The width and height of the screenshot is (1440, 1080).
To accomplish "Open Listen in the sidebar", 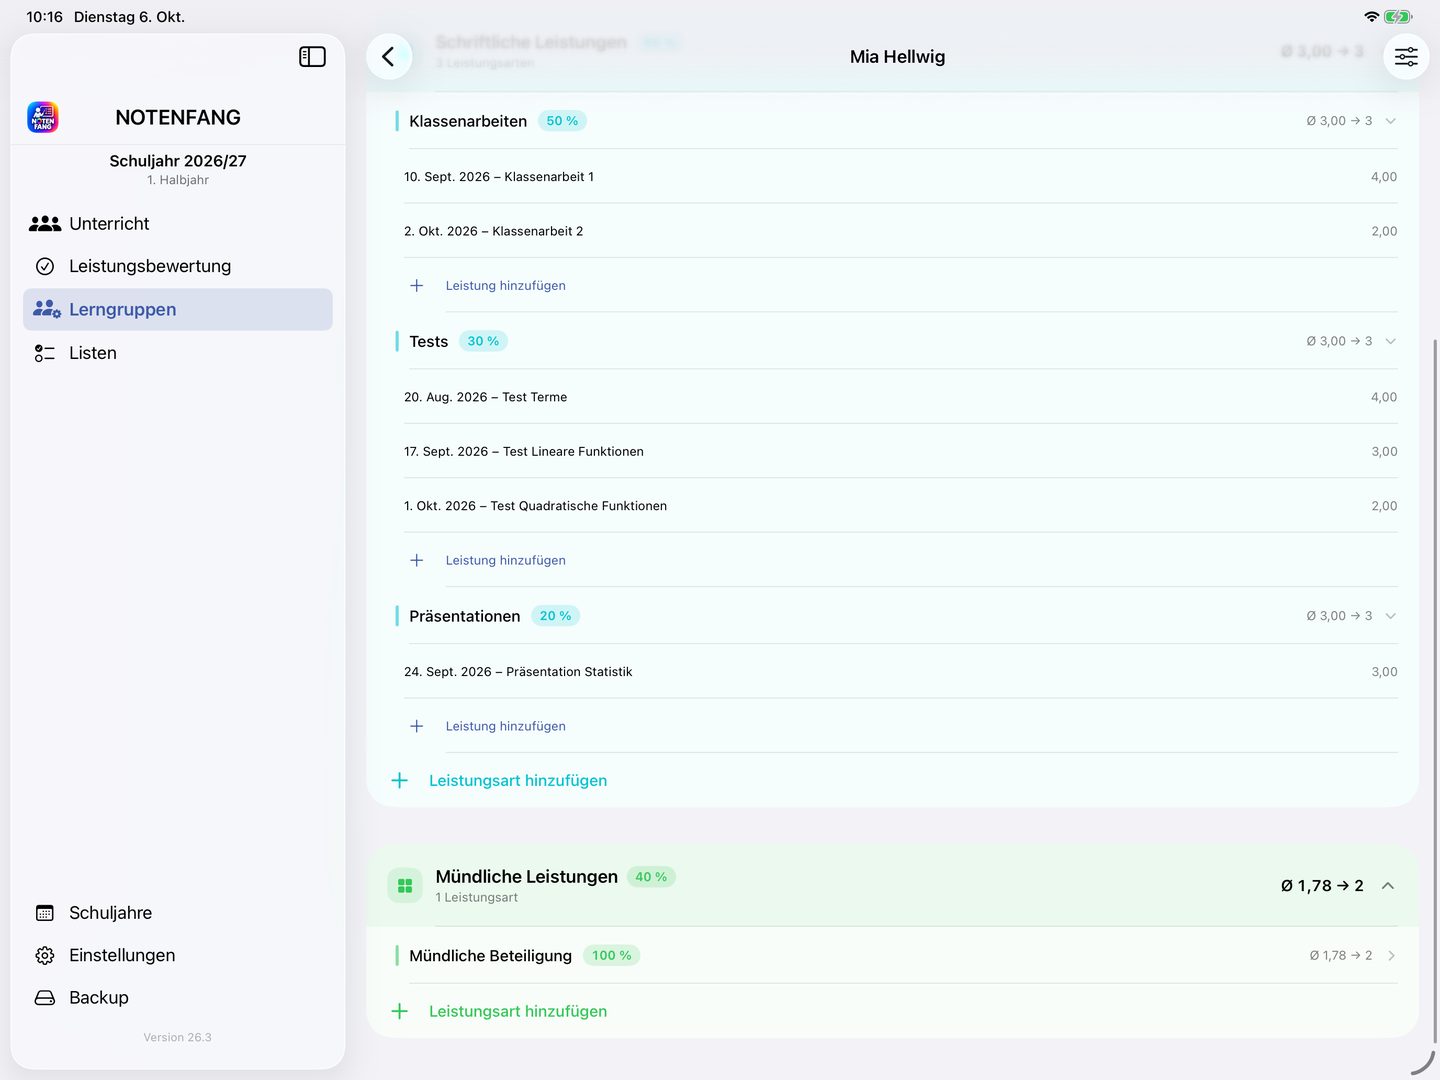I will (x=178, y=353).
